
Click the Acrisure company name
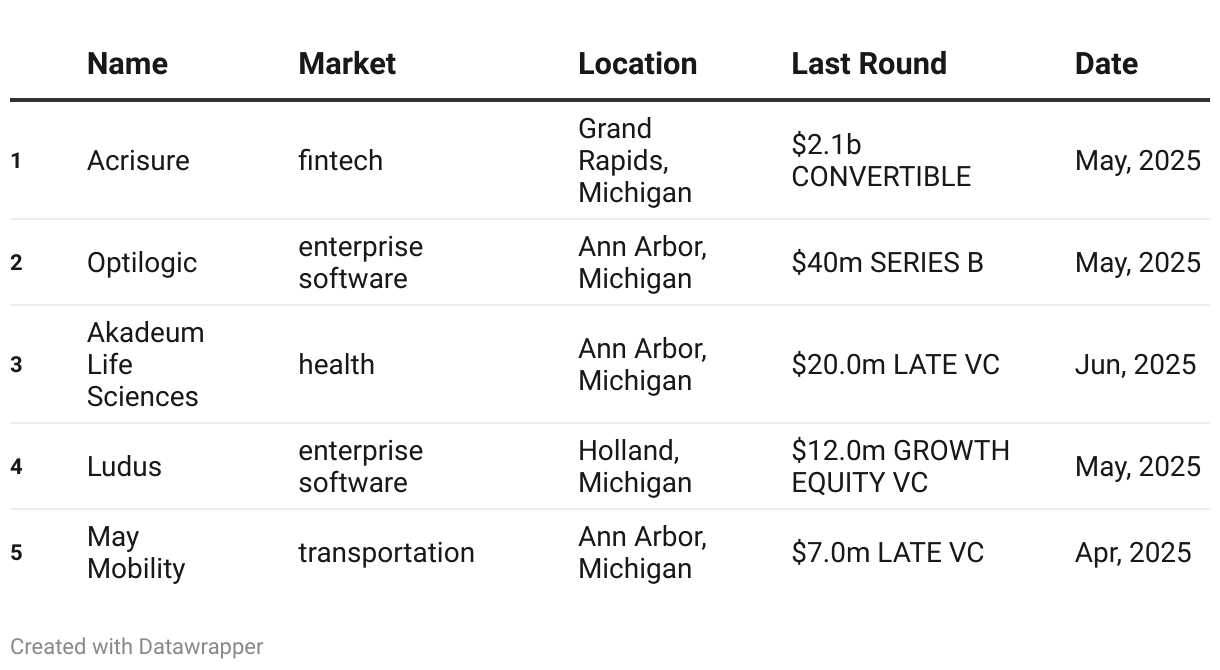138,161
